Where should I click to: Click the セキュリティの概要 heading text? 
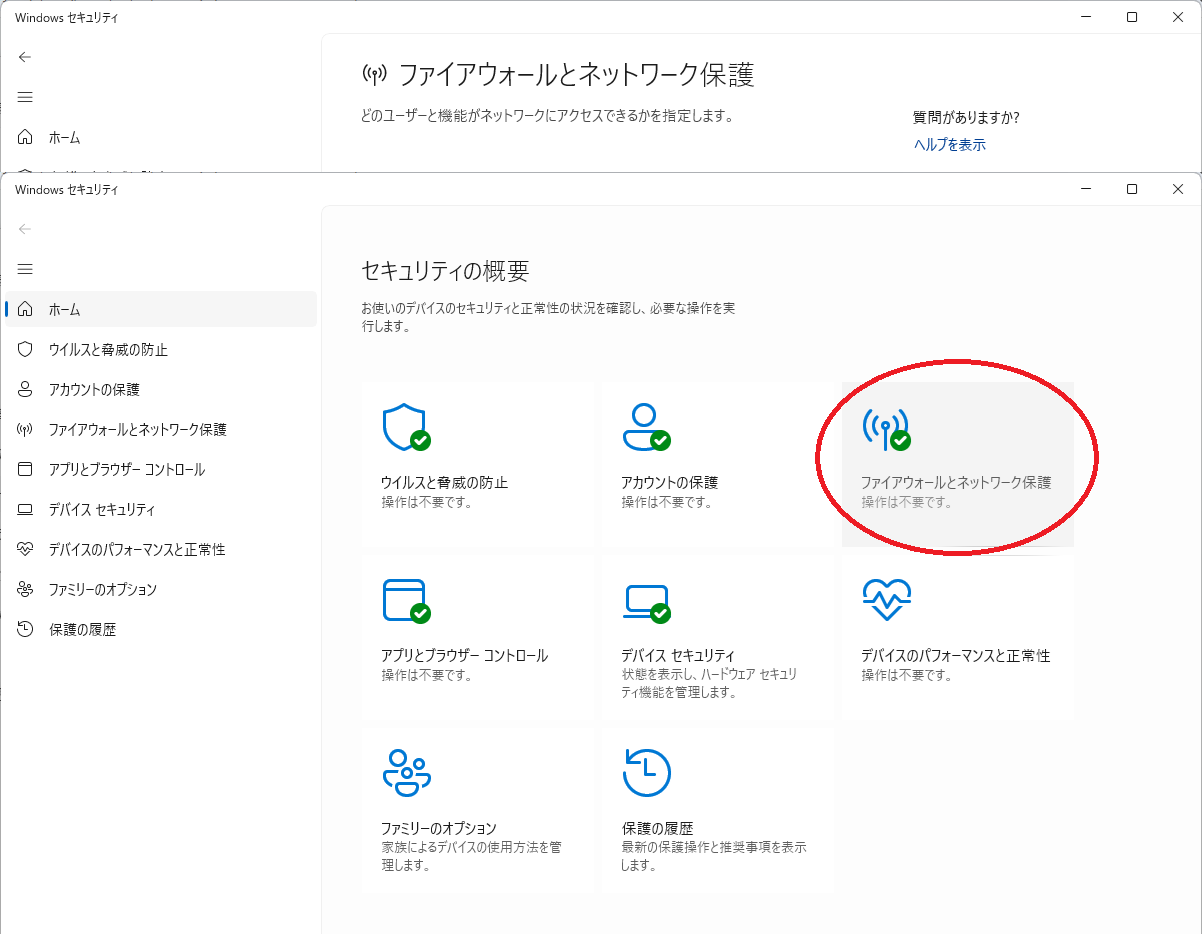click(x=445, y=271)
